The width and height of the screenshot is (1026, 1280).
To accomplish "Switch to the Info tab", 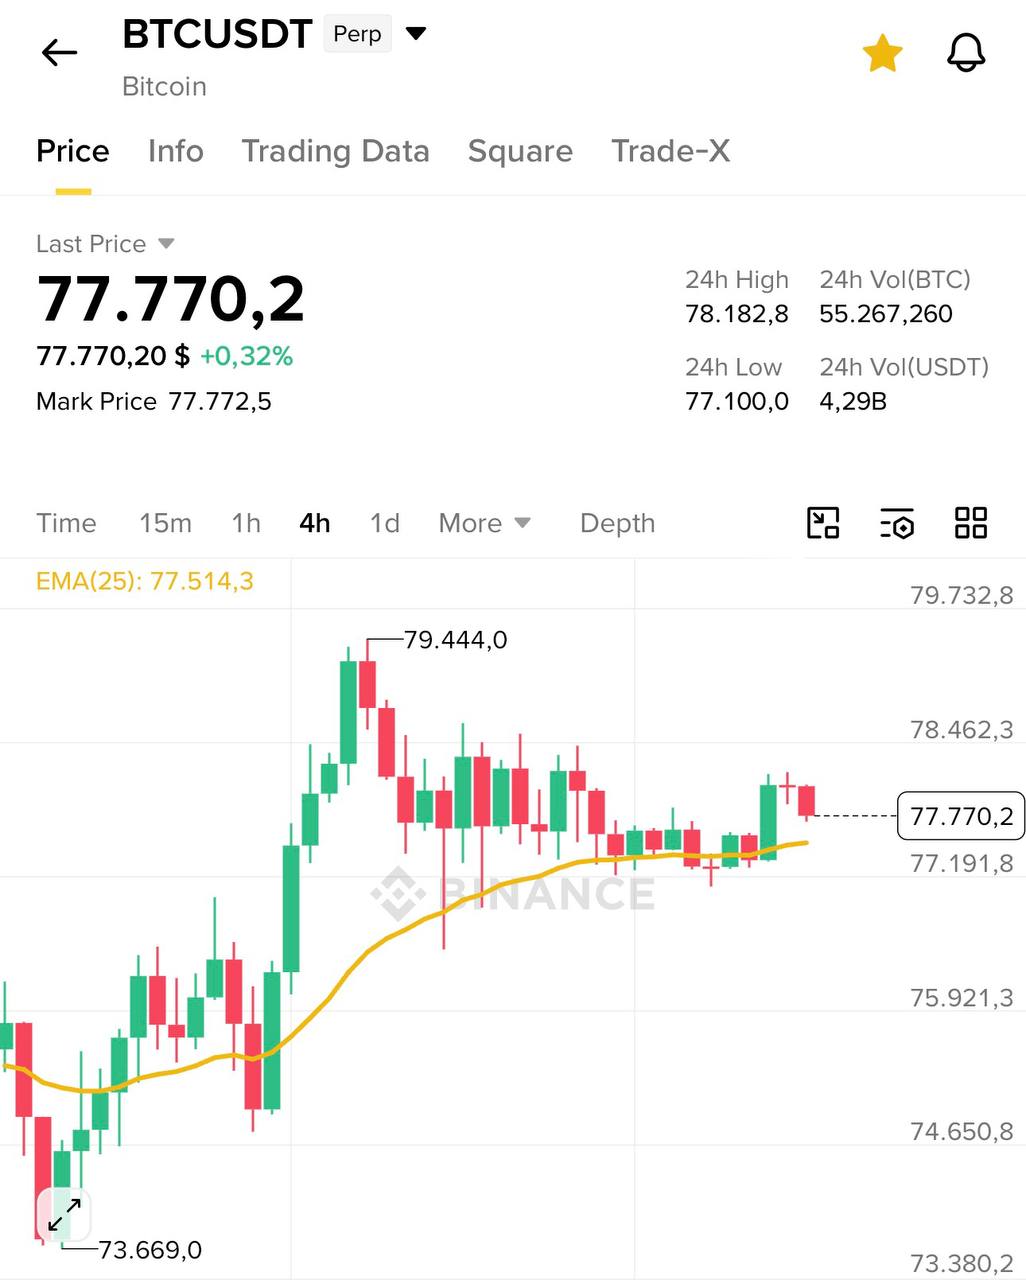I will pos(175,151).
